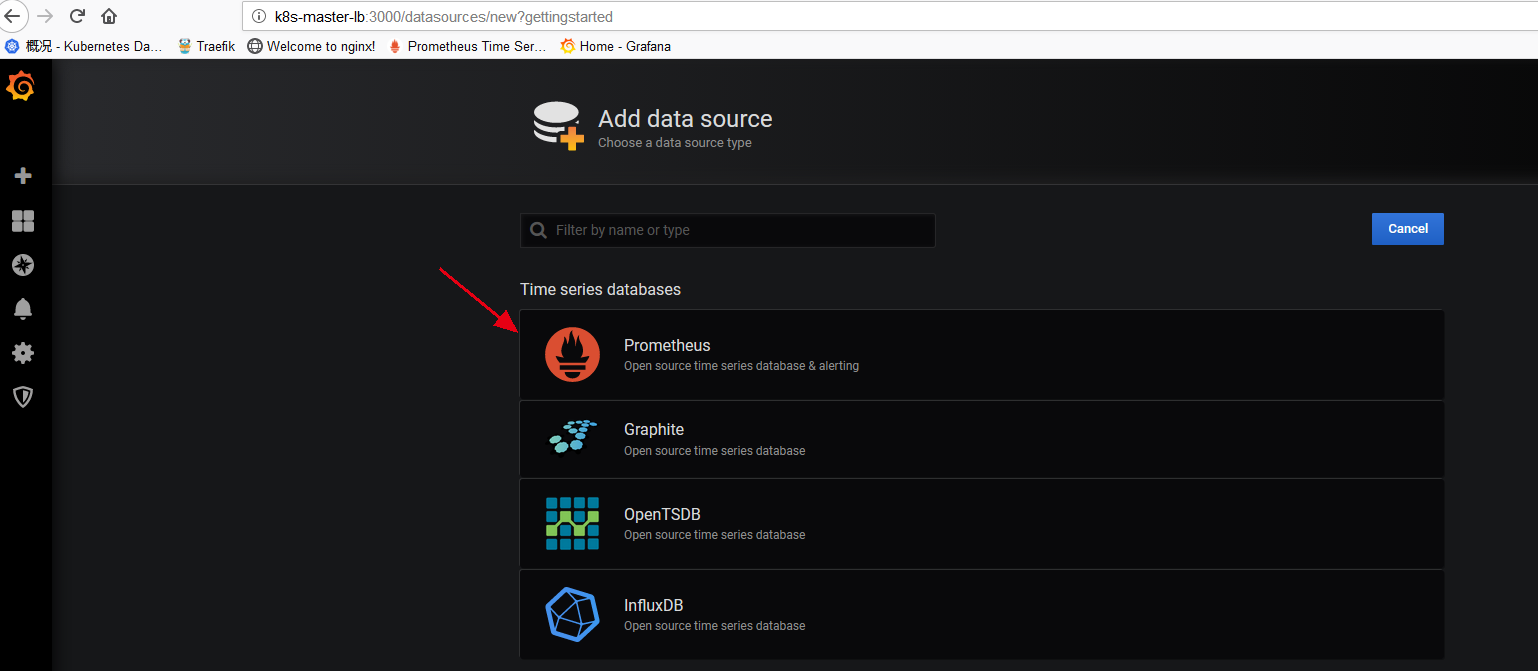This screenshot has width=1538, height=671.
Task: Click the browser forward arrow button
Action: point(44,16)
